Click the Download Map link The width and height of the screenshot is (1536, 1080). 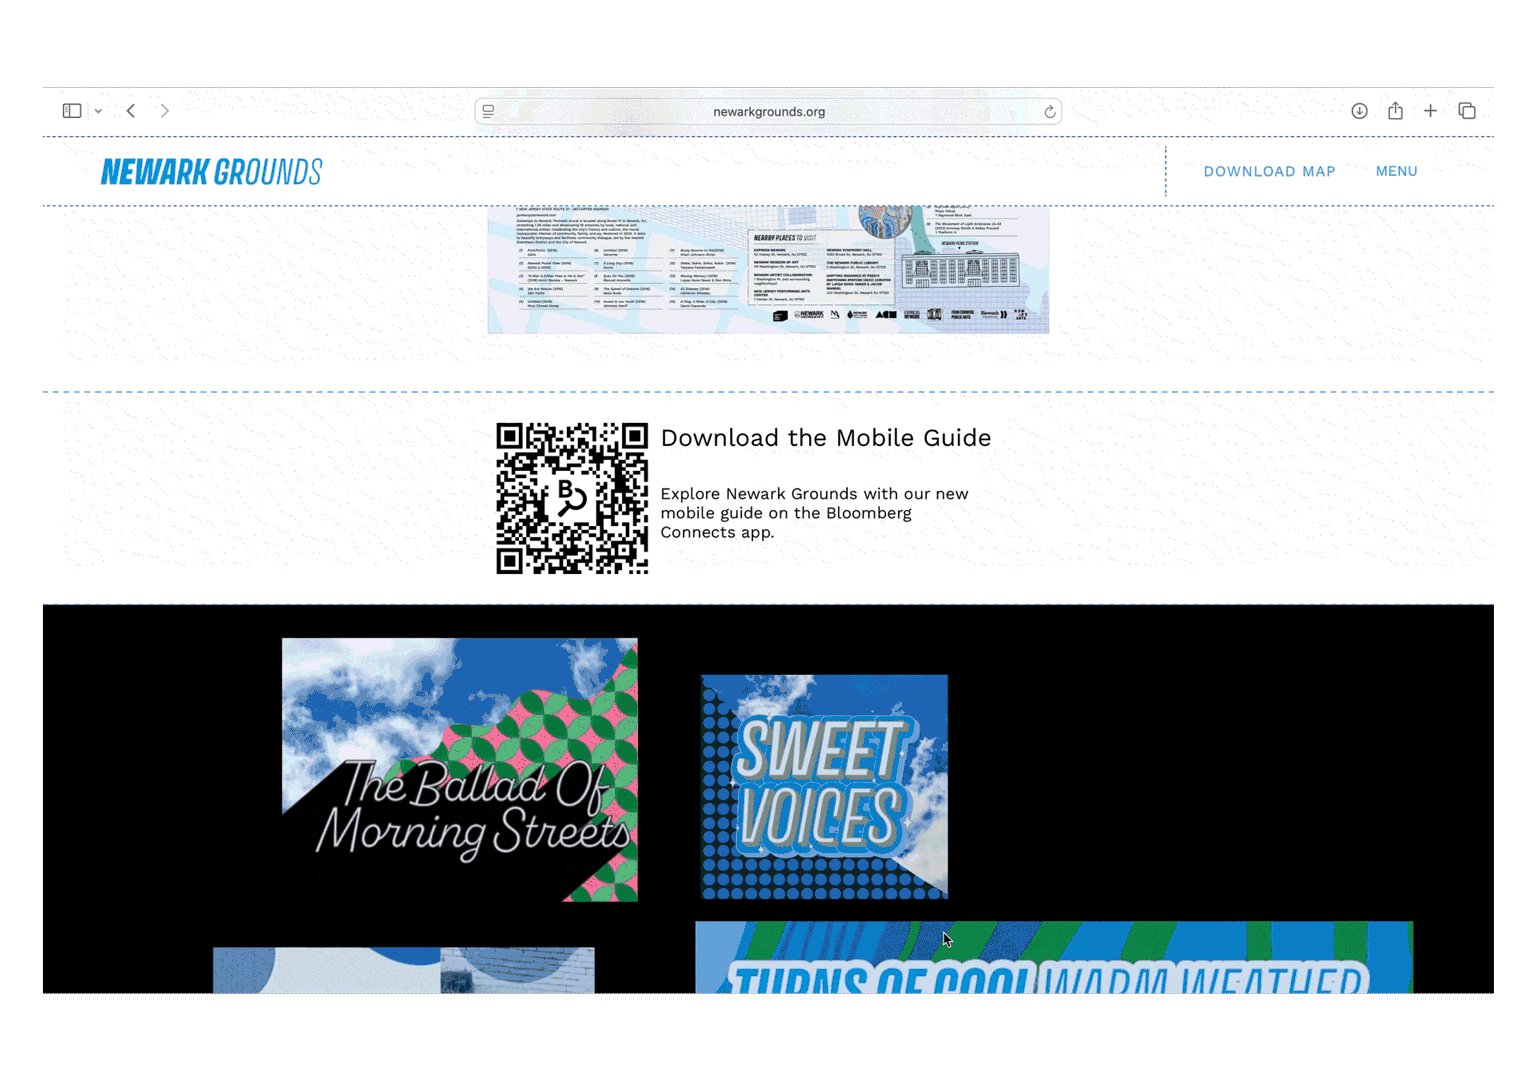click(x=1269, y=171)
